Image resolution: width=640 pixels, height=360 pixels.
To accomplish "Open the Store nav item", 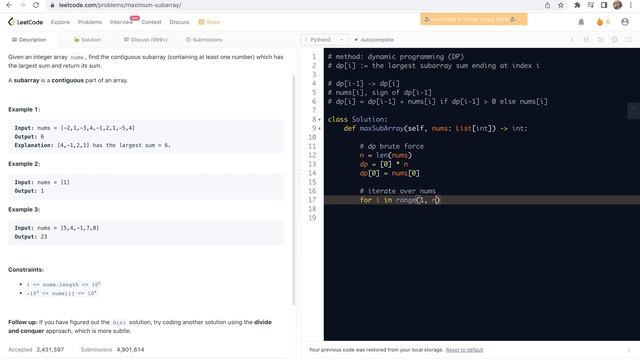I will [209, 22].
